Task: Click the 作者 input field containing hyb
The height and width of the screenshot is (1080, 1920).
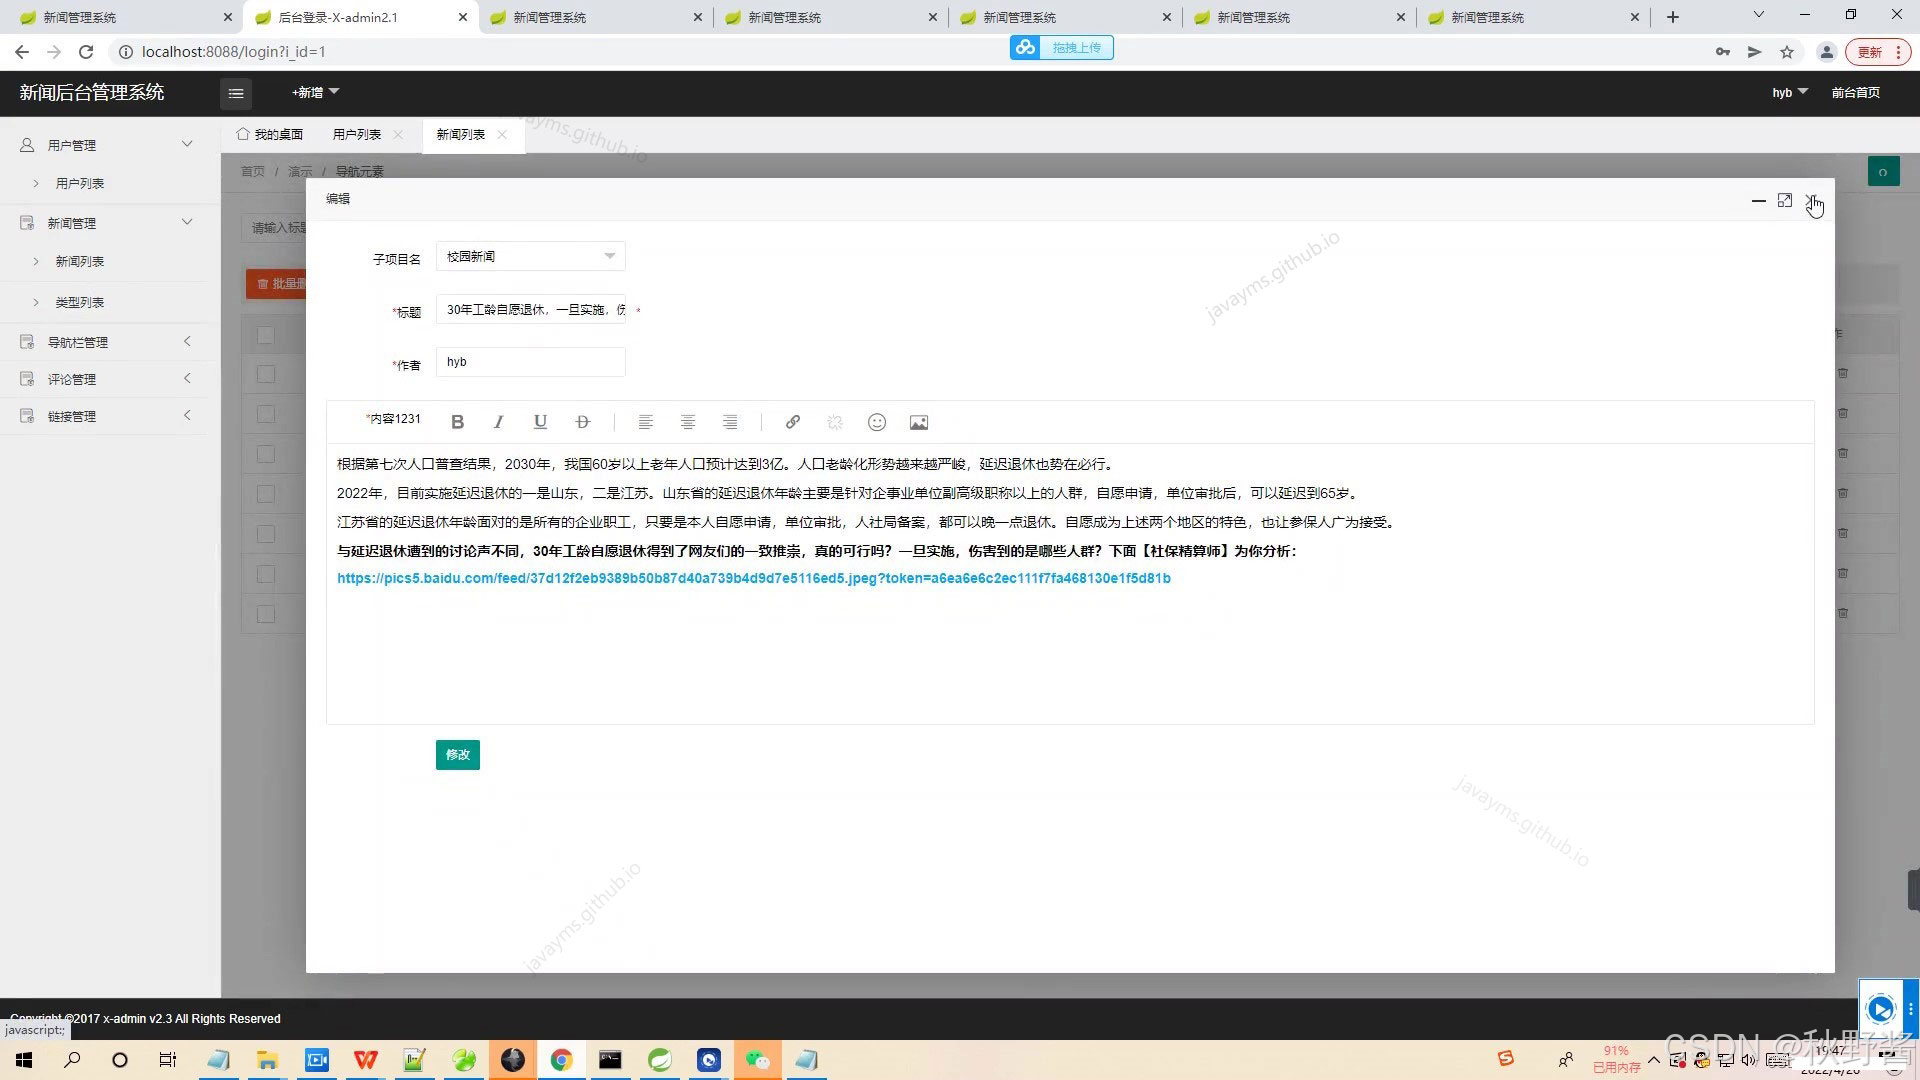Action: point(530,362)
